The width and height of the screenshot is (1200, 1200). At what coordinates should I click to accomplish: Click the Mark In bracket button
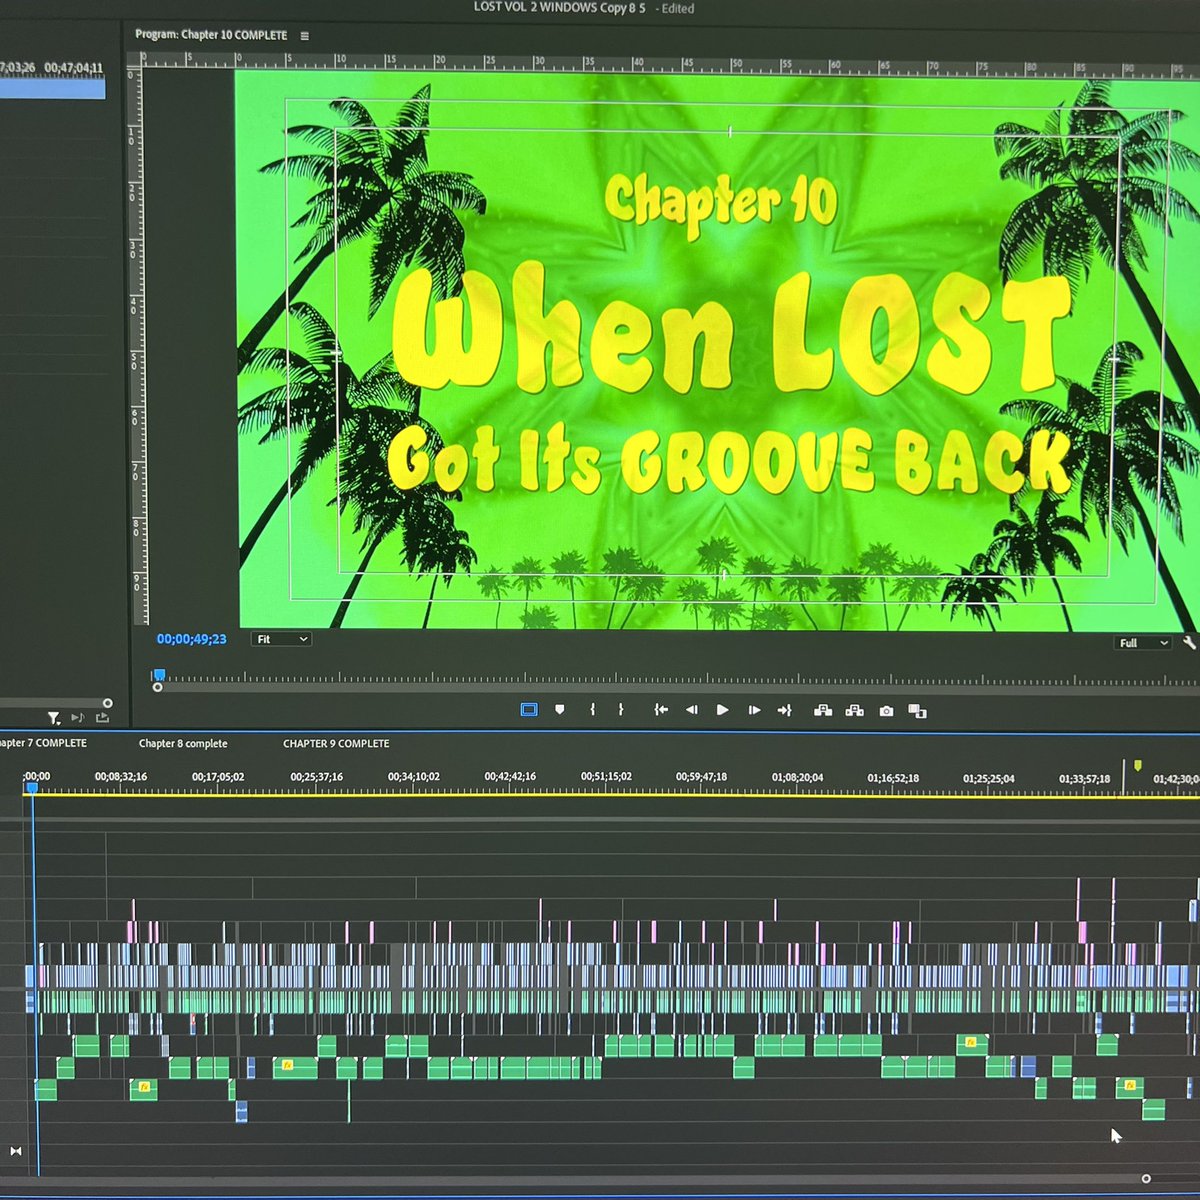[x=593, y=709]
